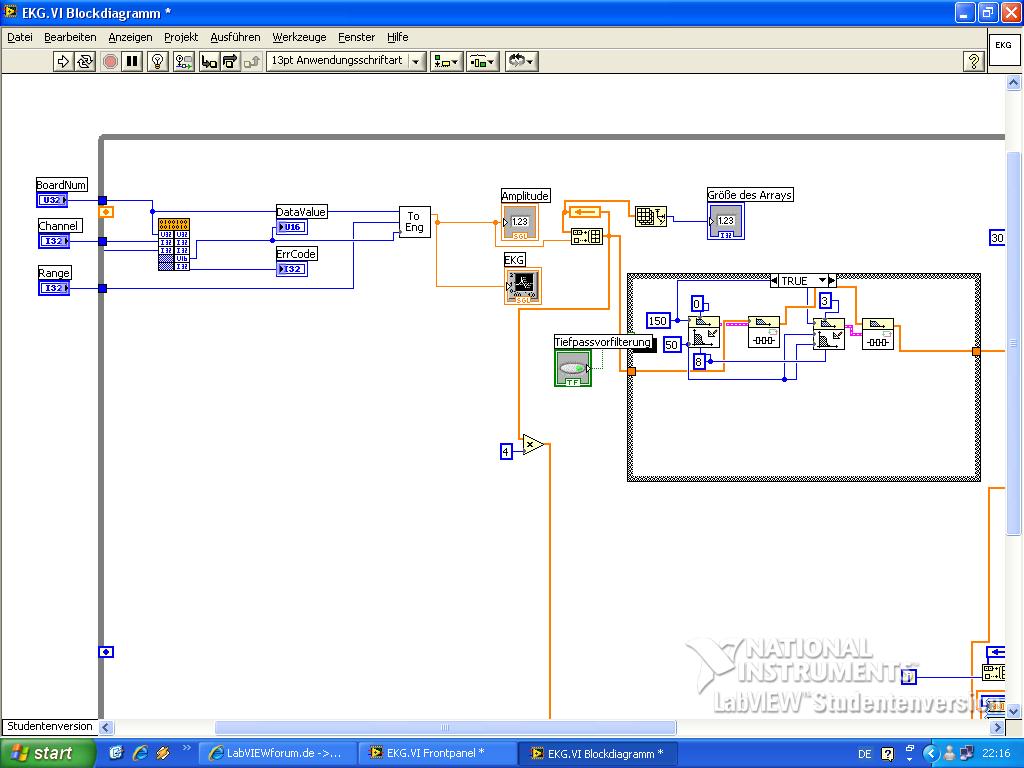1024x768 pixels.
Task: Click the feedback node arrow above Build Array
Action: (584, 212)
